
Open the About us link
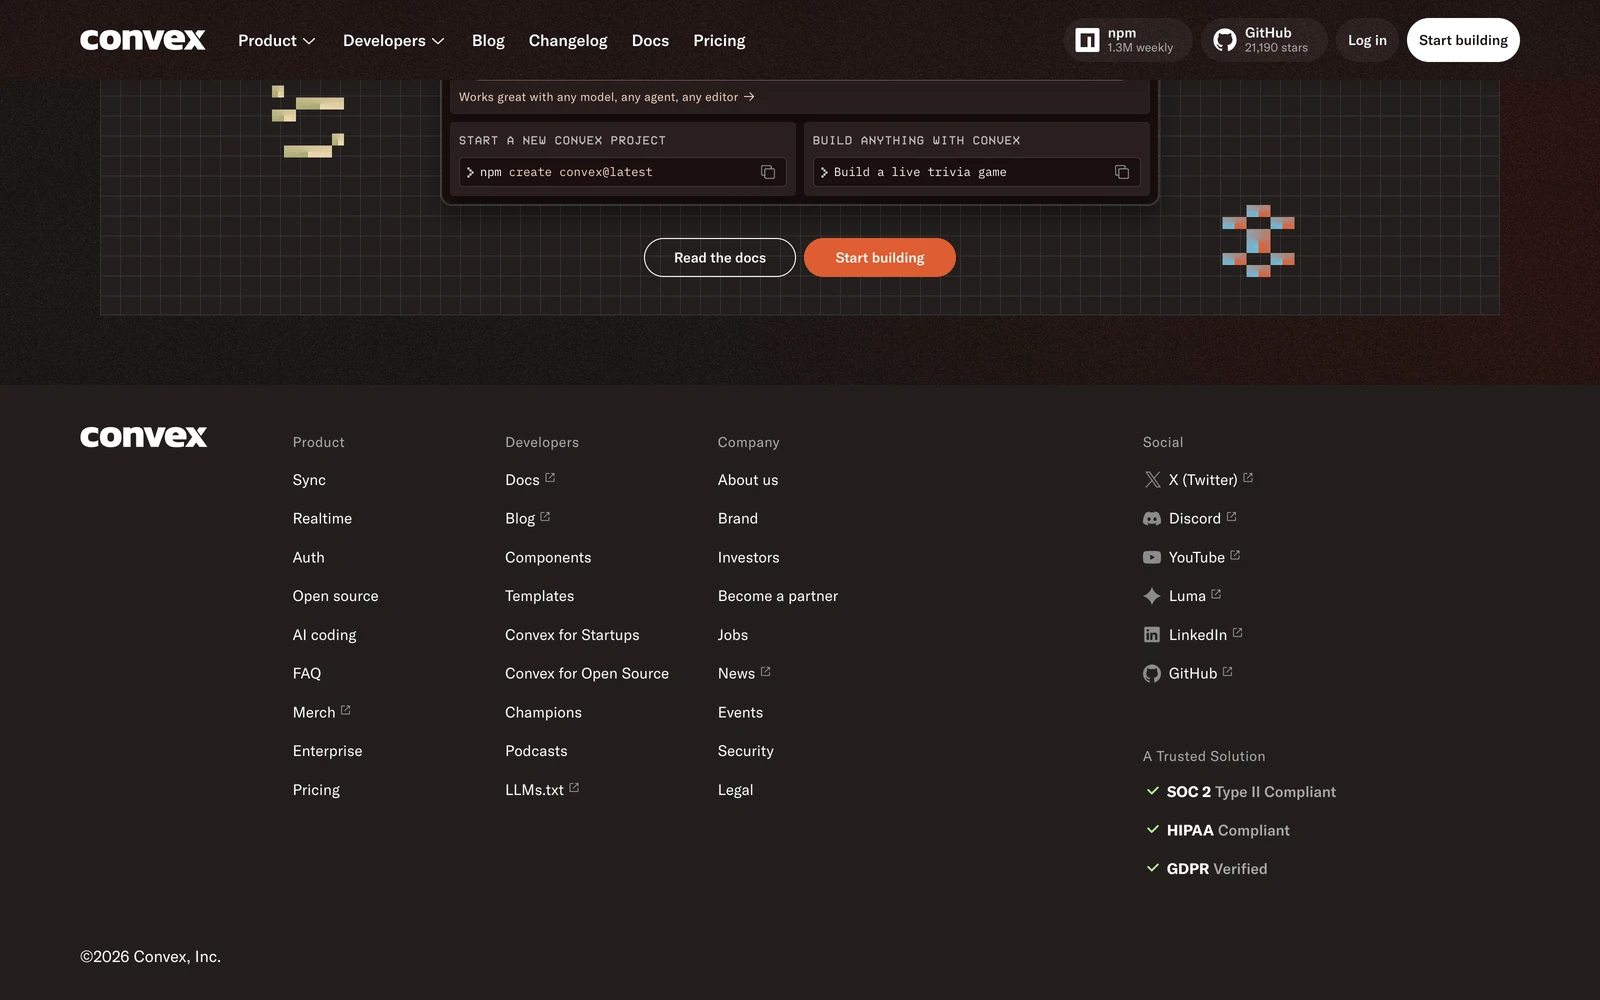748,480
